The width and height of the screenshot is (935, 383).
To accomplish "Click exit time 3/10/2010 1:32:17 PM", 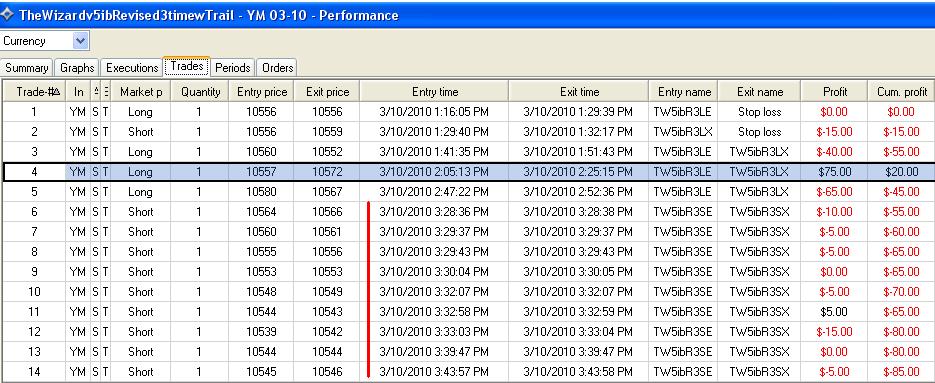I will 578,132.
